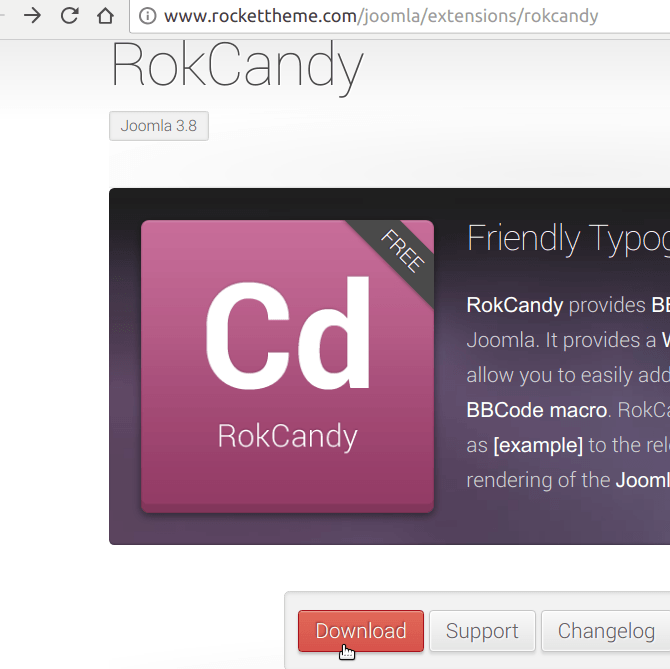The image size is (670, 669).
Task: Click the red Download button
Action: [x=361, y=631]
